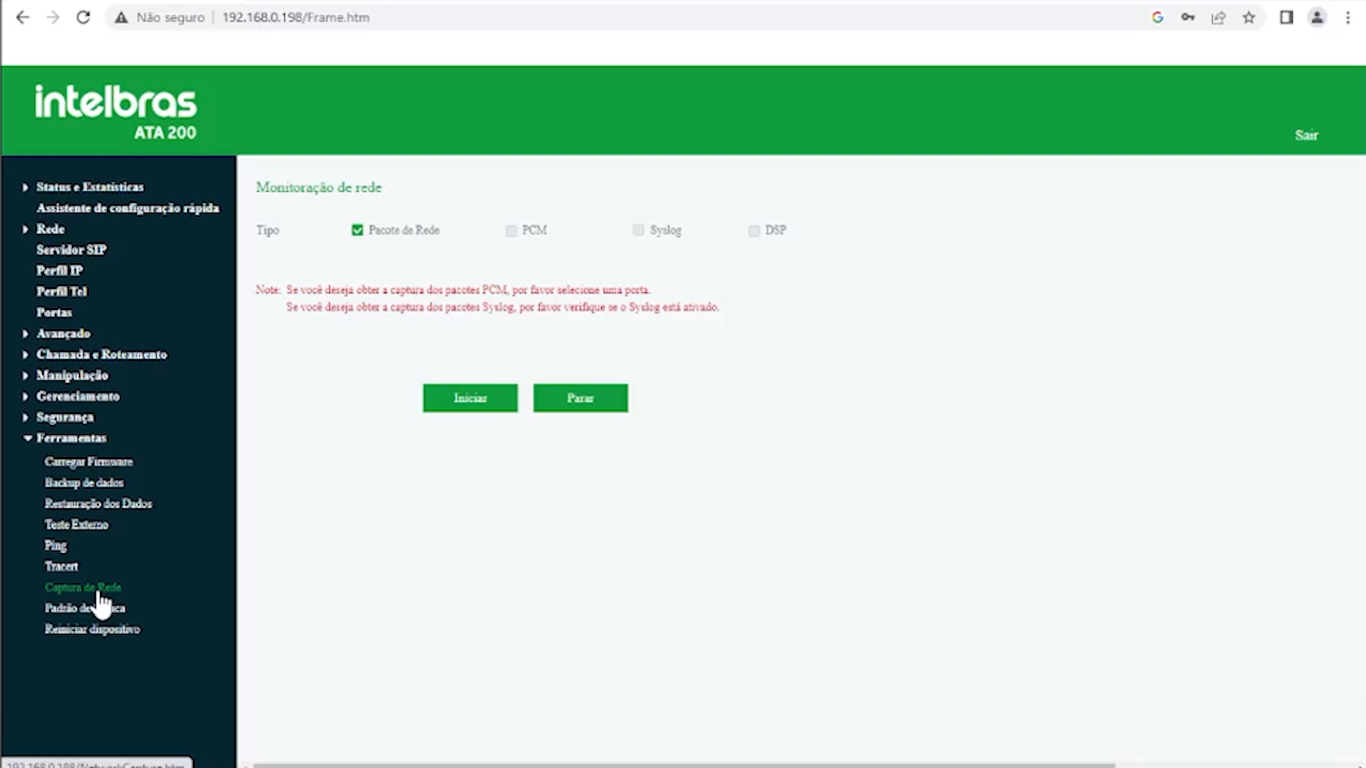
Task: Open the password key icon
Action: [1188, 17]
